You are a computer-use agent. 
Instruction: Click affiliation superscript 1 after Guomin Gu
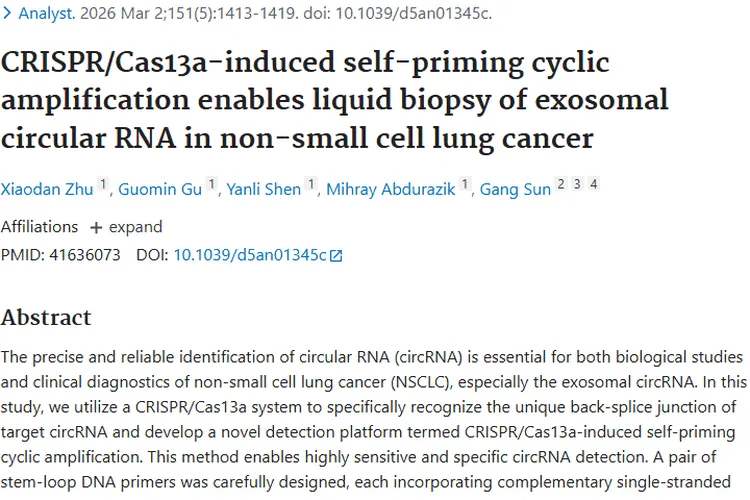[211, 185]
